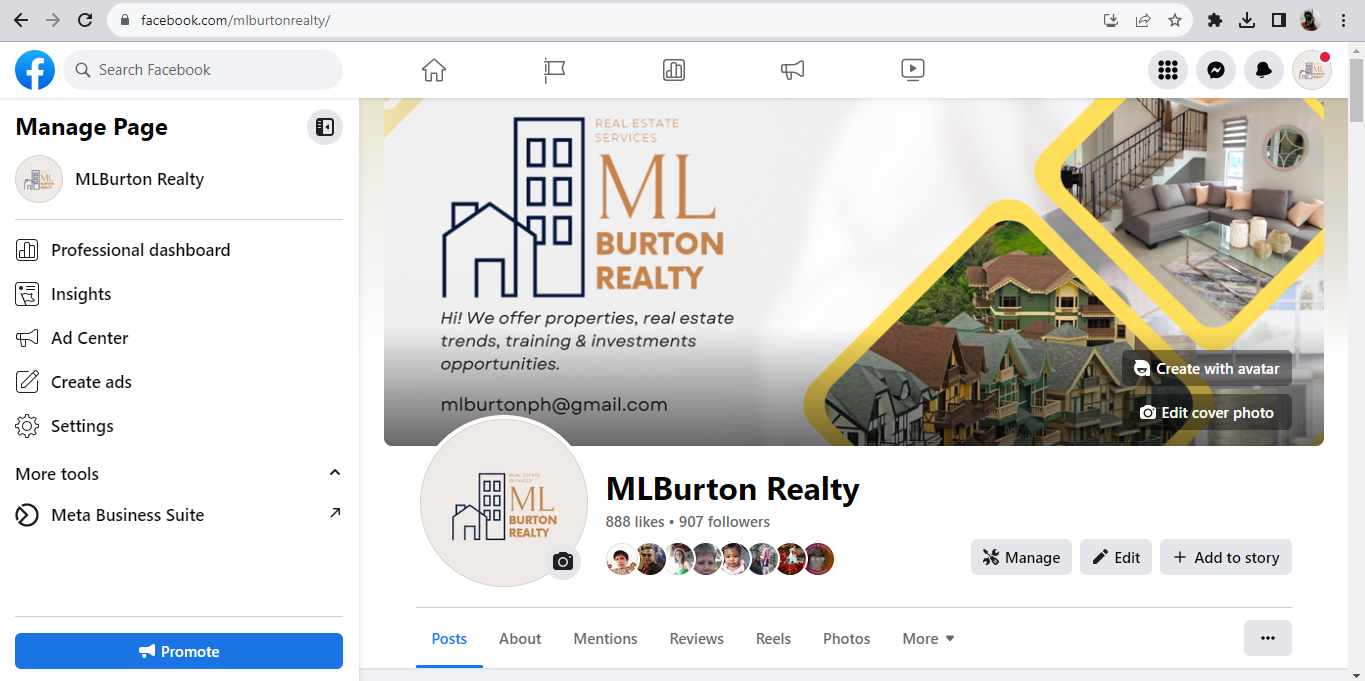Click MLBurton Realty page name in sidebar

point(139,179)
